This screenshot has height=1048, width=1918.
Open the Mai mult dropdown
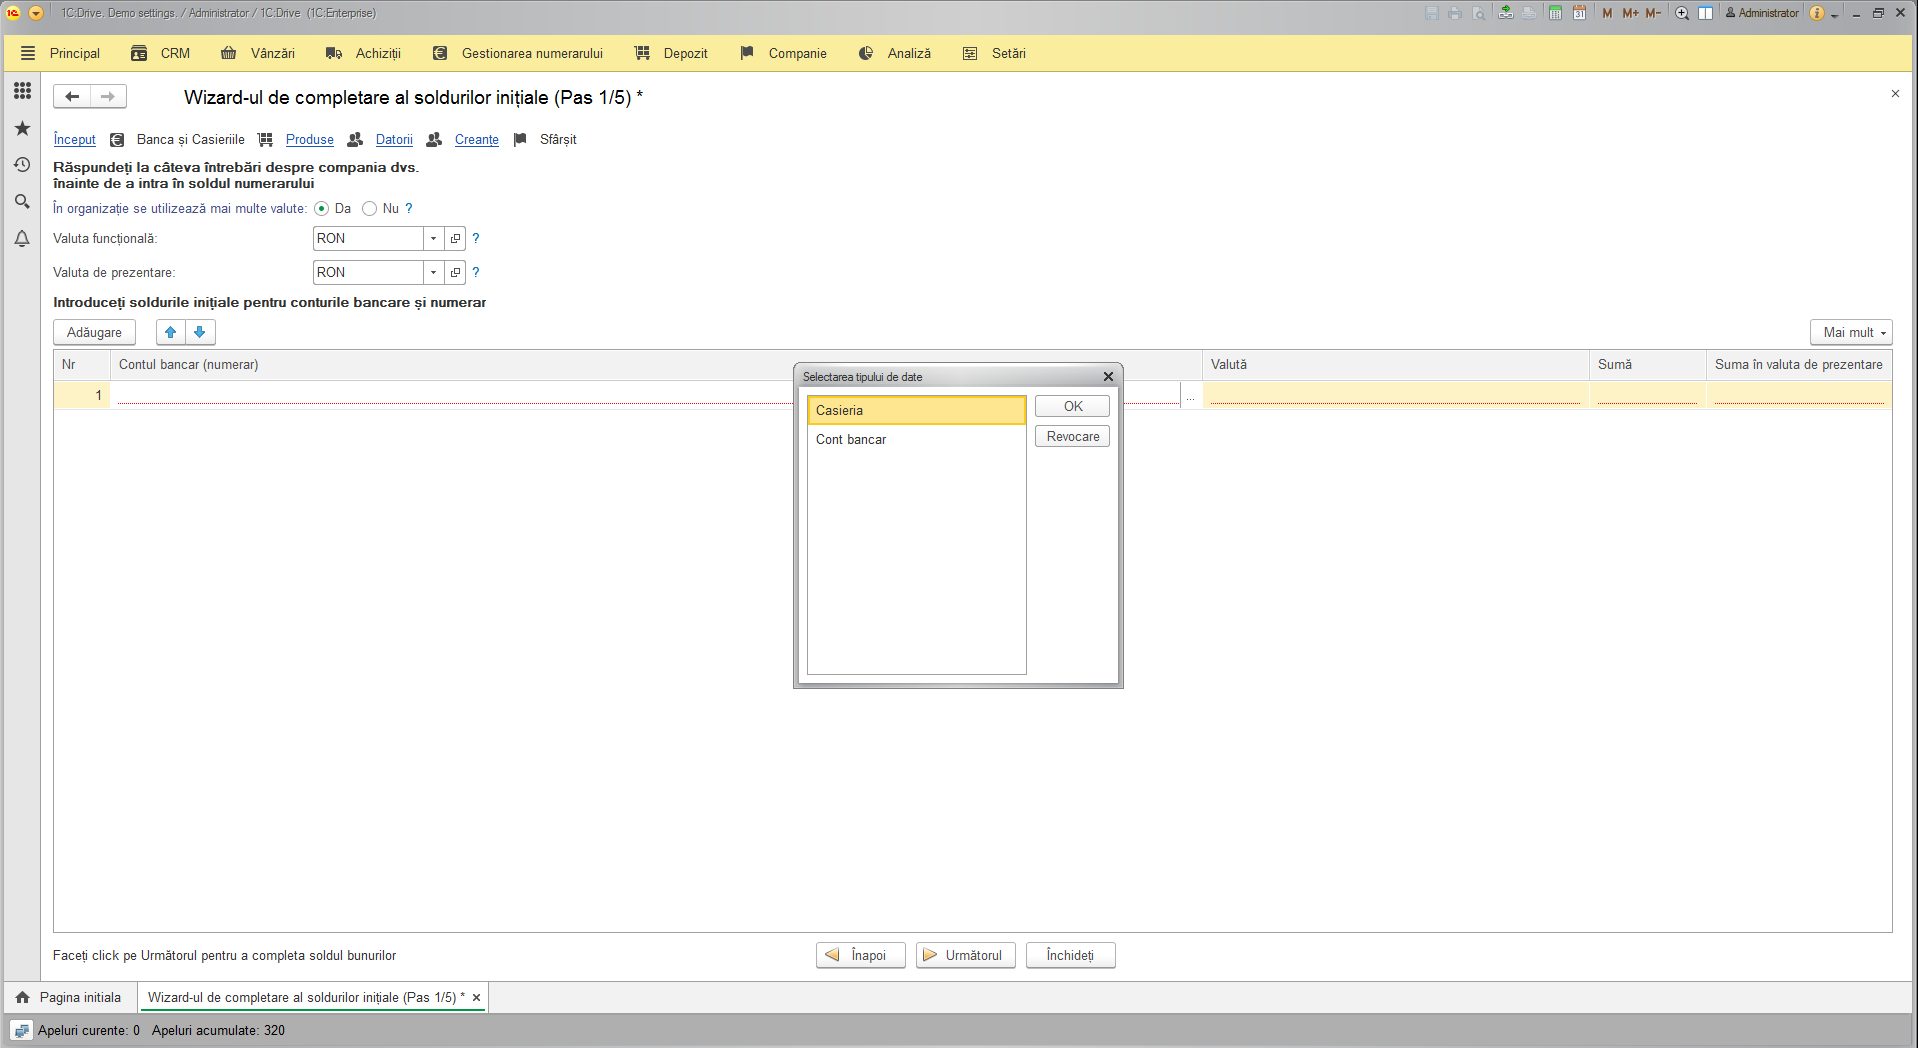tap(1851, 332)
